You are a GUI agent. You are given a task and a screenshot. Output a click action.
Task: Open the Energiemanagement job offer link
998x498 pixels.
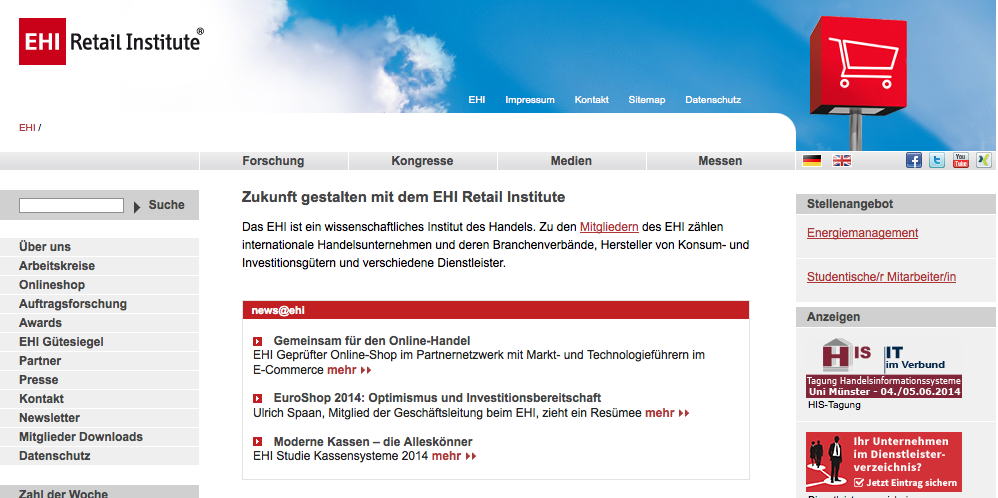click(862, 233)
